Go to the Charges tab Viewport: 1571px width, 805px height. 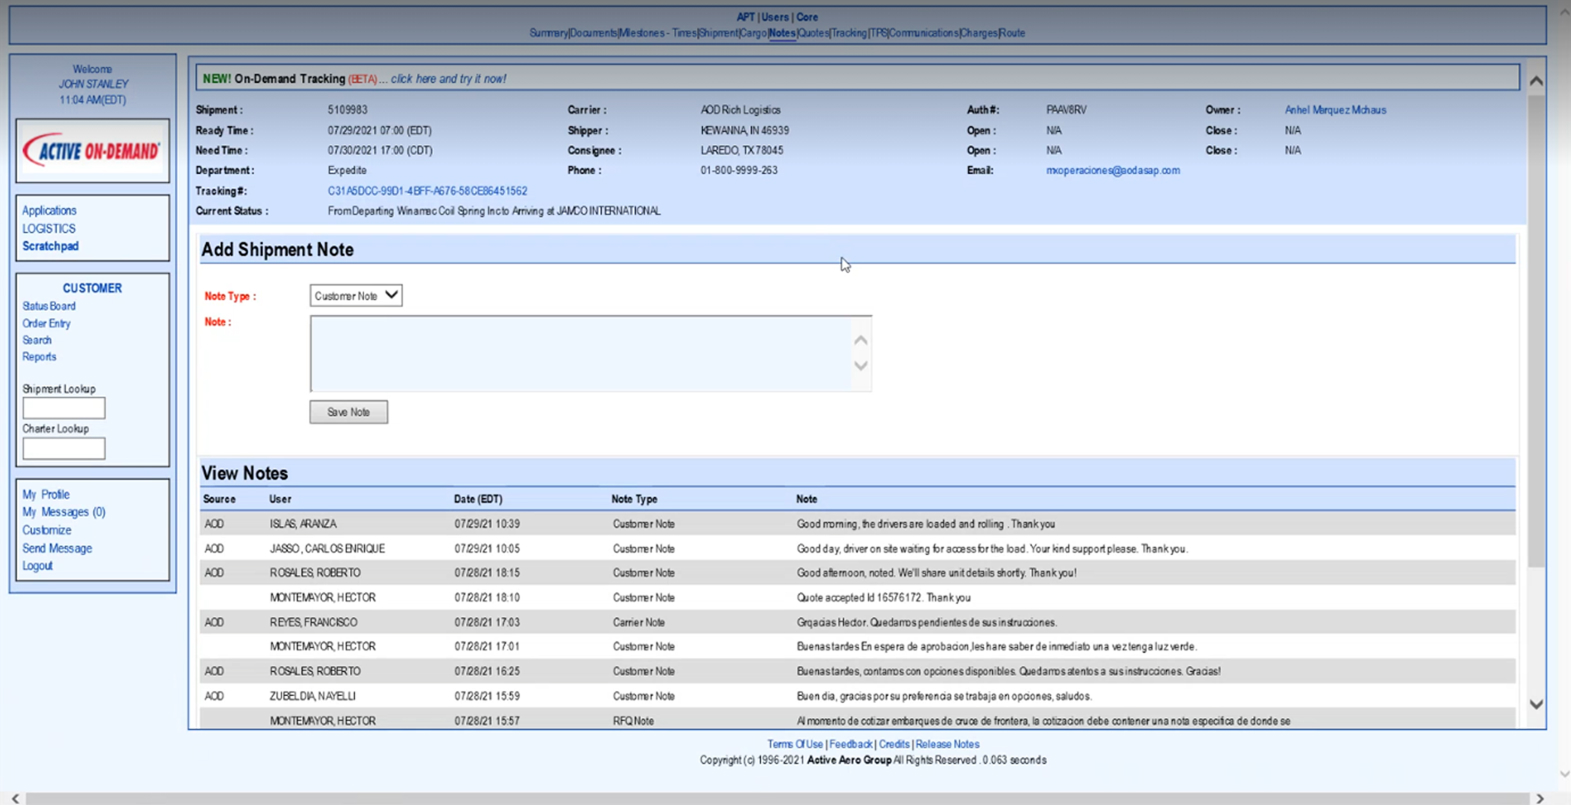(x=979, y=33)
